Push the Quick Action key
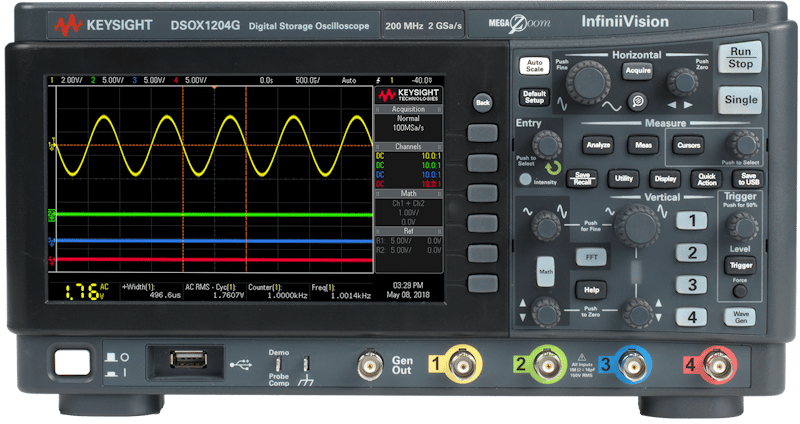The image size is (800, 424). [x=707, y=179]
